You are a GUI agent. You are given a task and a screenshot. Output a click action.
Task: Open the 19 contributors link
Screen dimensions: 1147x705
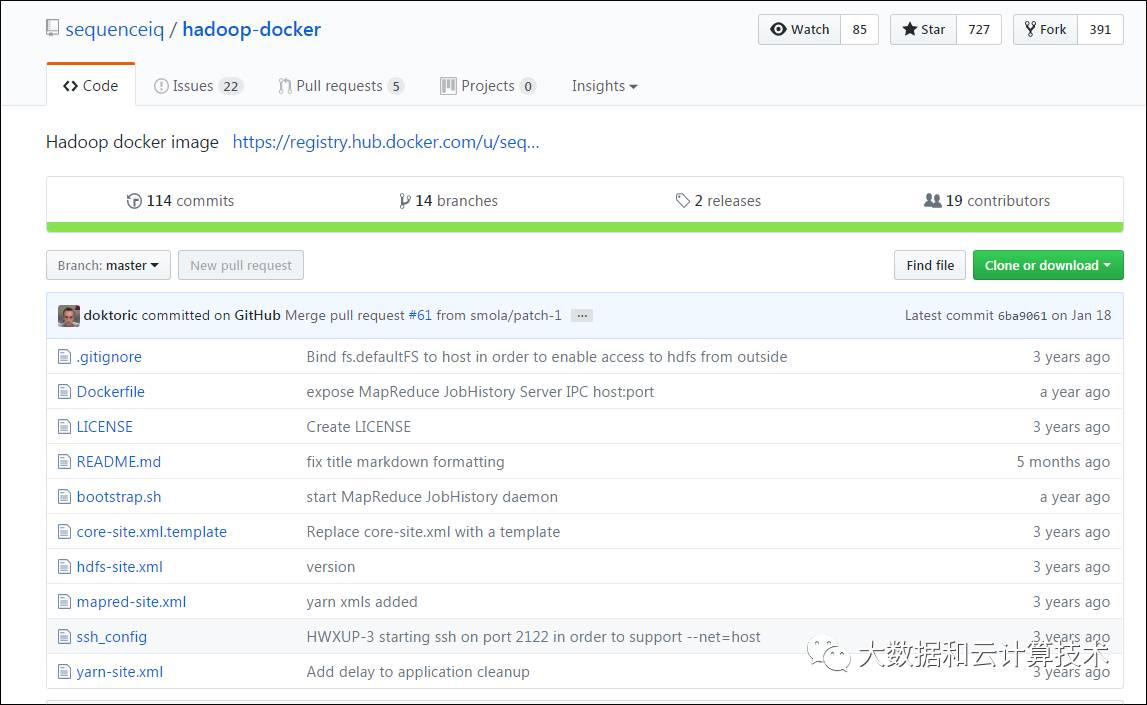coord(987,201)
